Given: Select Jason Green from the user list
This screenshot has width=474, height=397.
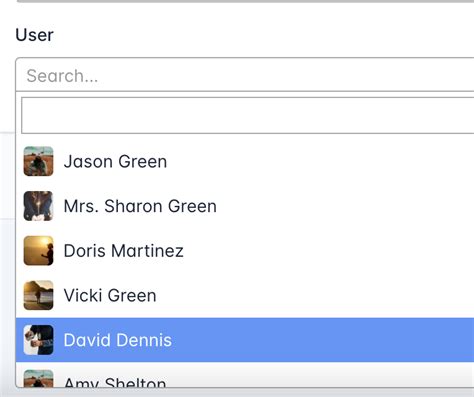Looking at the screenshot, I should 245,161.
